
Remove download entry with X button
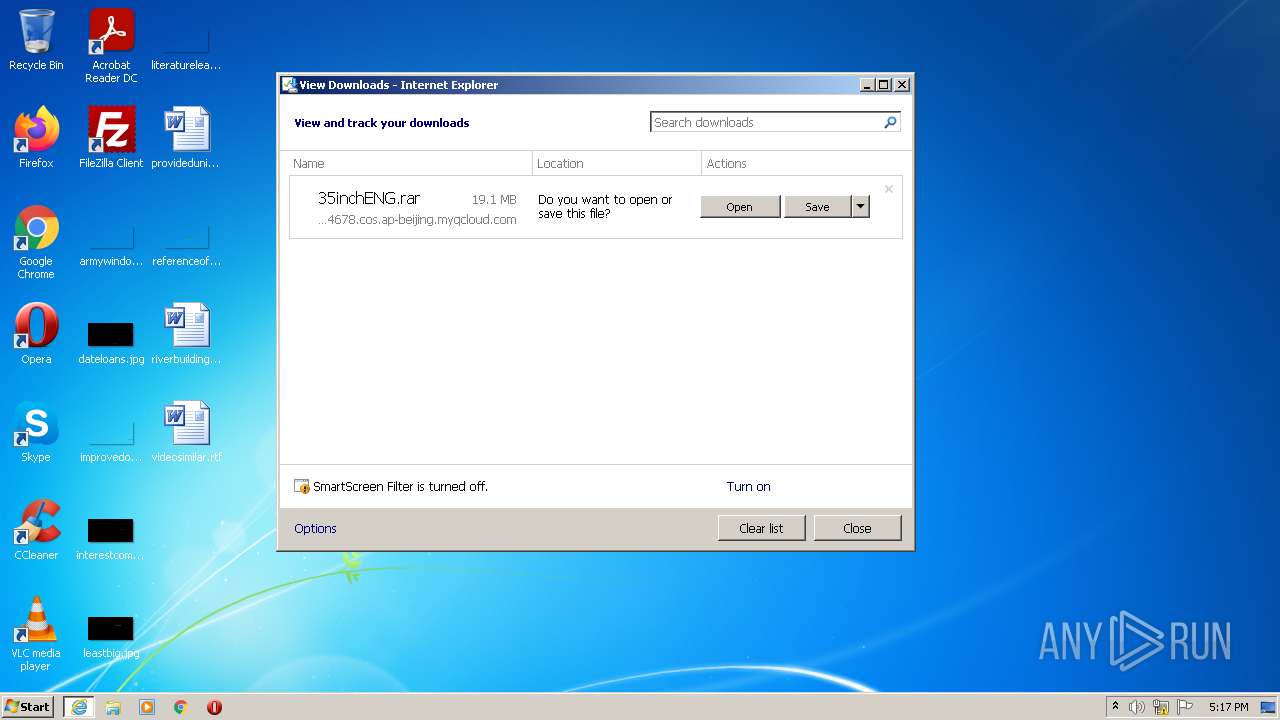[x=888, y=189]
